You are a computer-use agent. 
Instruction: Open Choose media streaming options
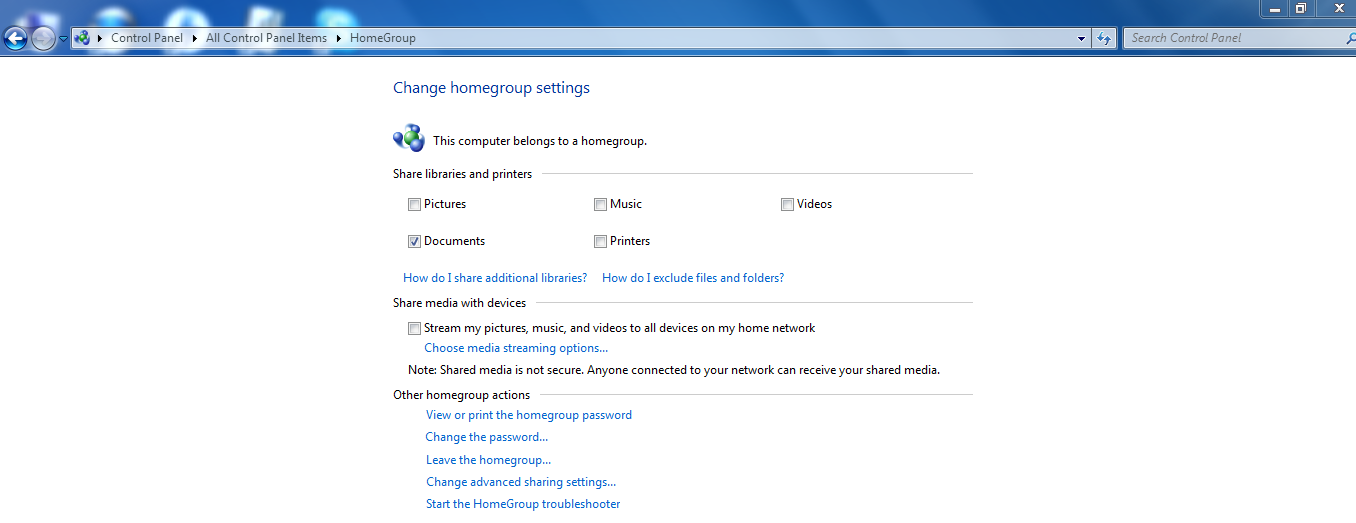point(516,348)
